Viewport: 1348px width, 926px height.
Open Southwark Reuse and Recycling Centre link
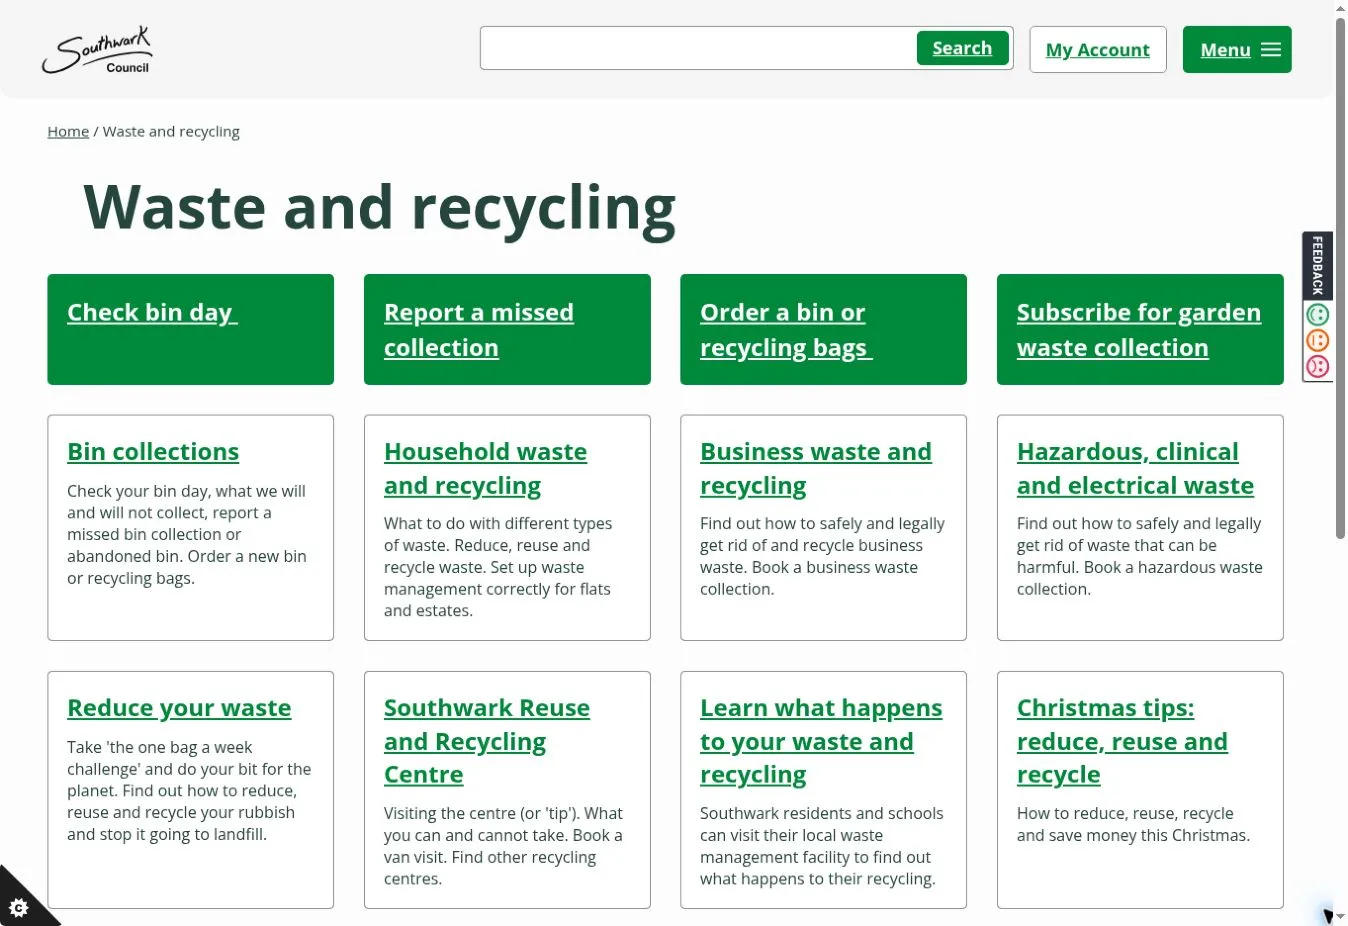[x=487, y=741]
